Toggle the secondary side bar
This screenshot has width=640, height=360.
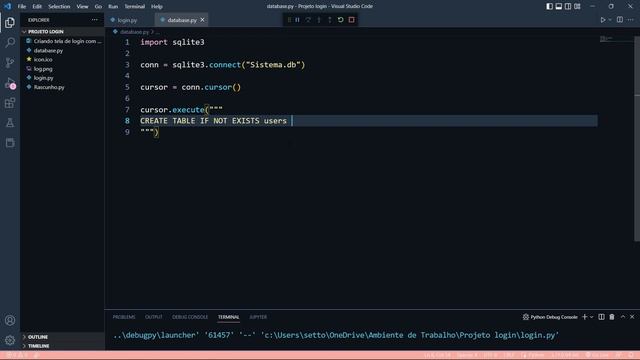pos(568,6)
